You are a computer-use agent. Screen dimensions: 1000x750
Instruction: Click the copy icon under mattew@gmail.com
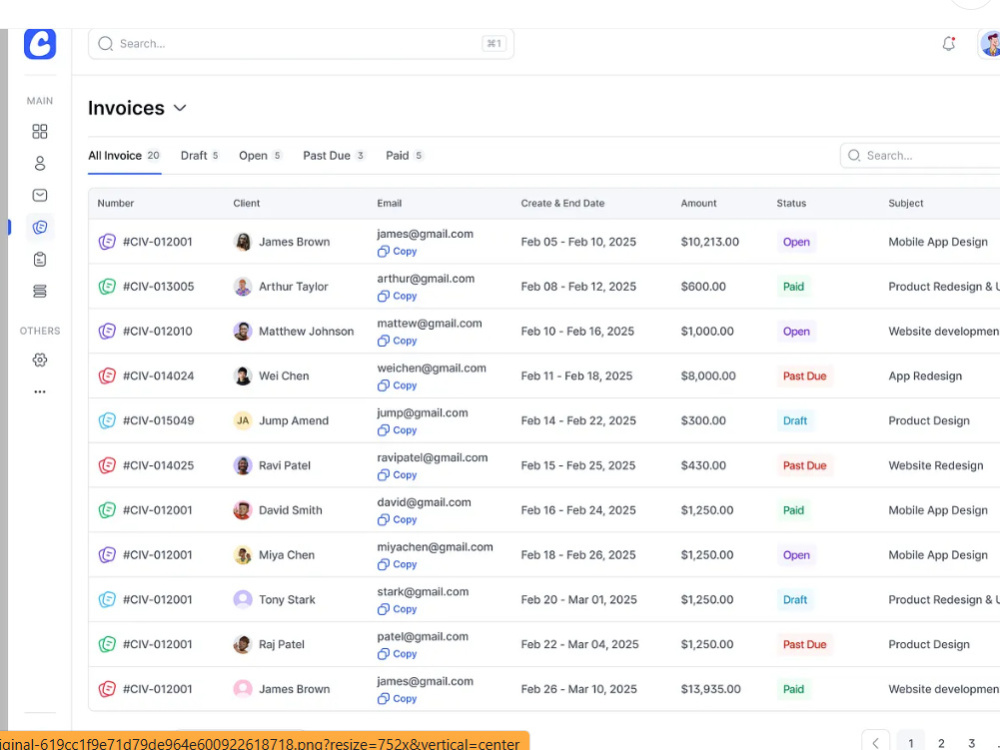(383, 341)
